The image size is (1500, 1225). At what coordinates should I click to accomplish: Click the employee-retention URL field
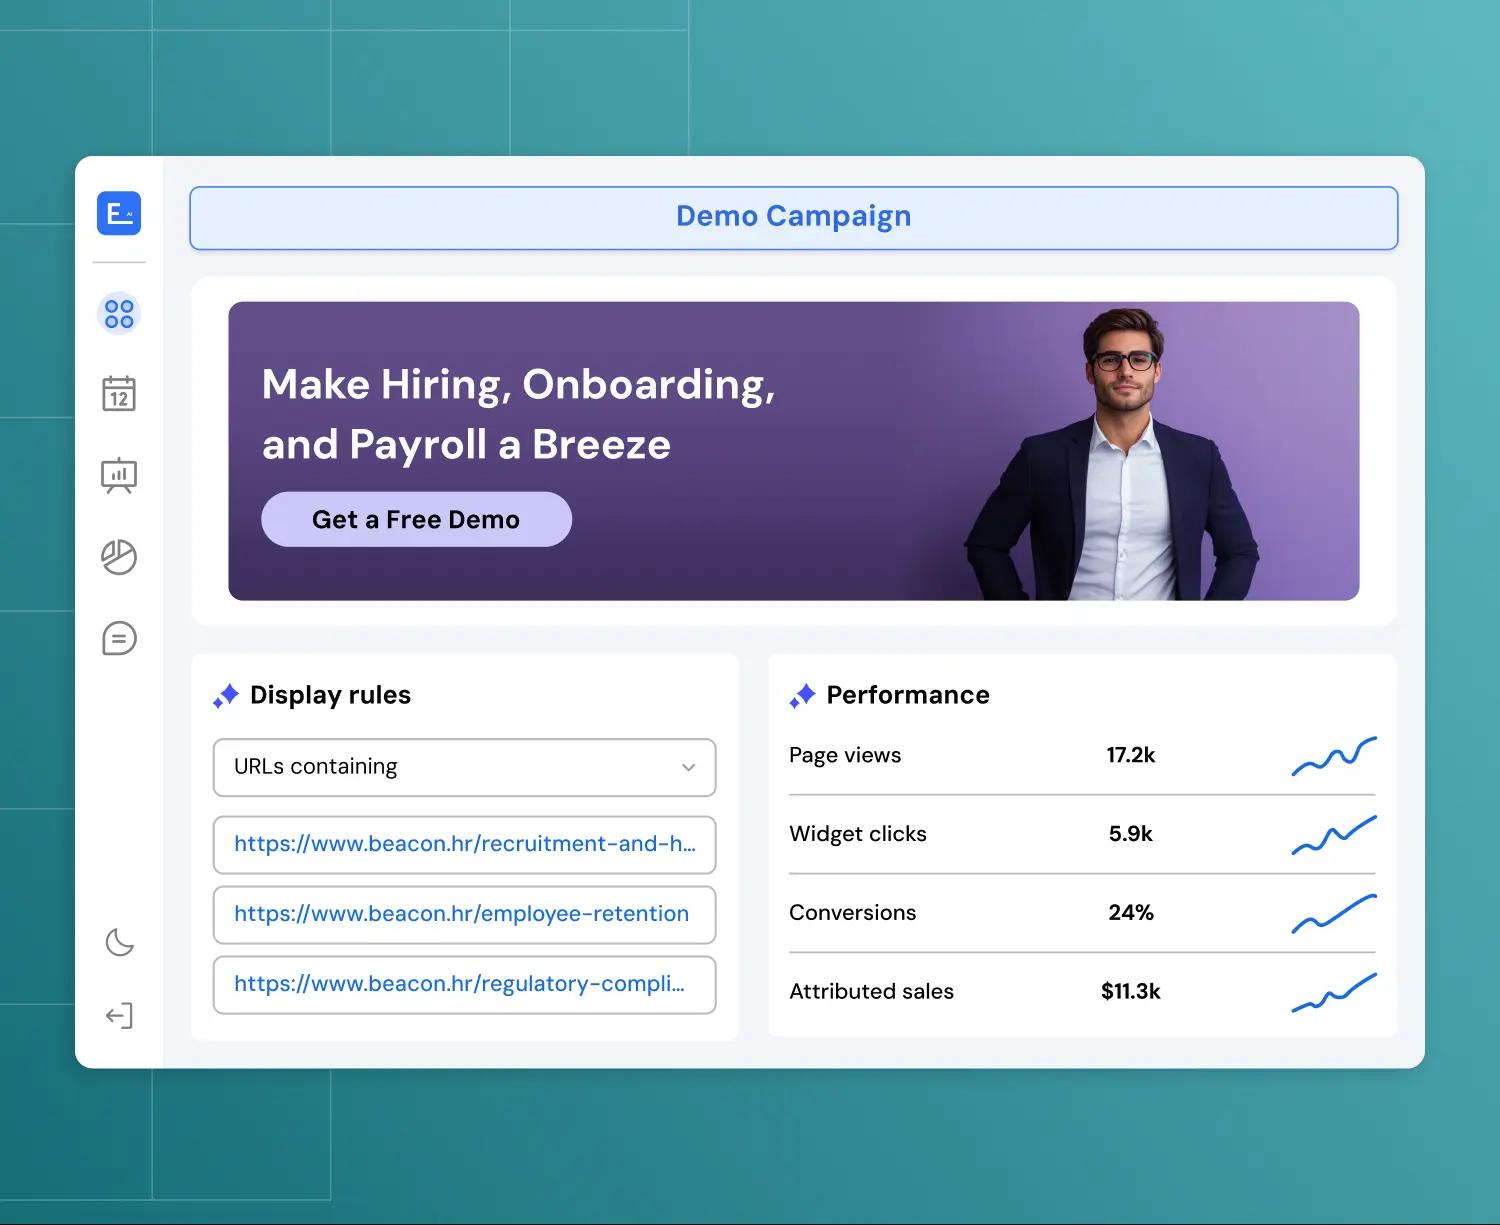pyautogui.click(x=464, y=914)
